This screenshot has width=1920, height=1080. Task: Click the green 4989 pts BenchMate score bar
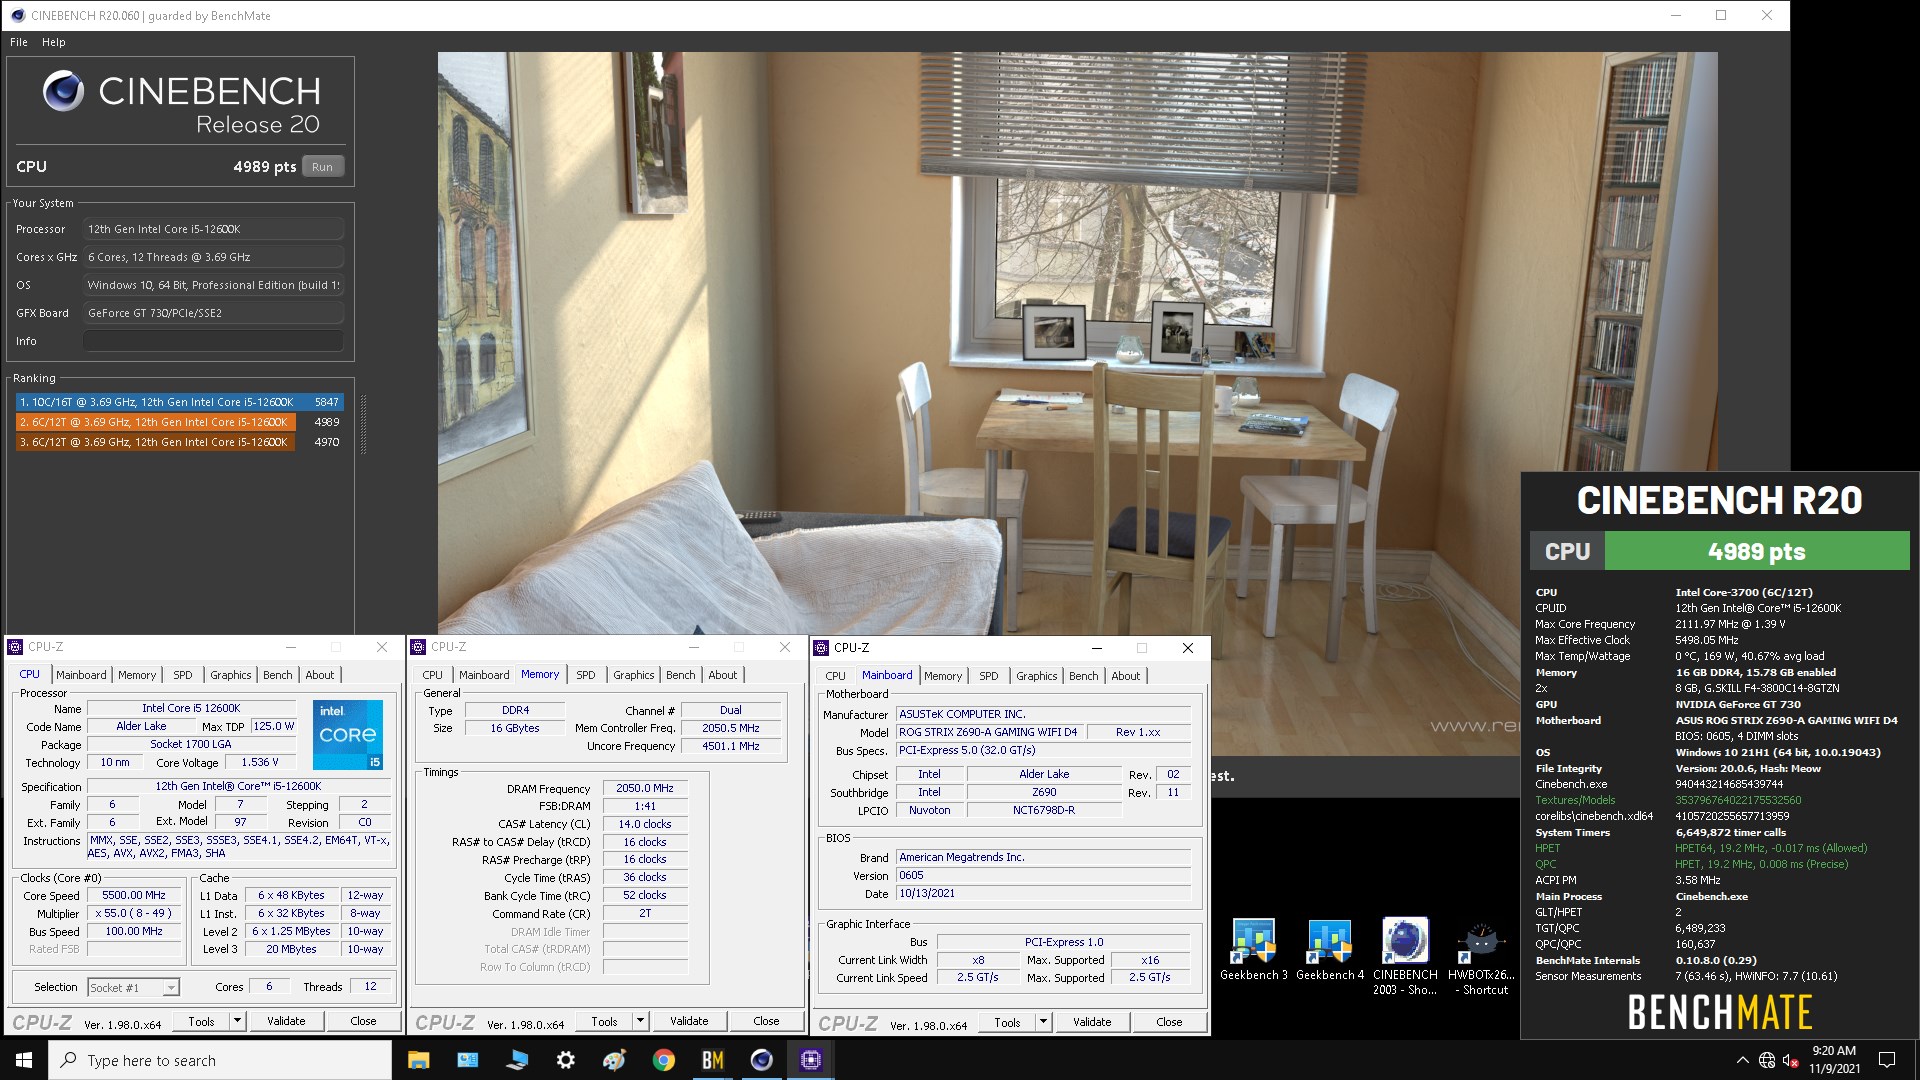click(1757, 551)
